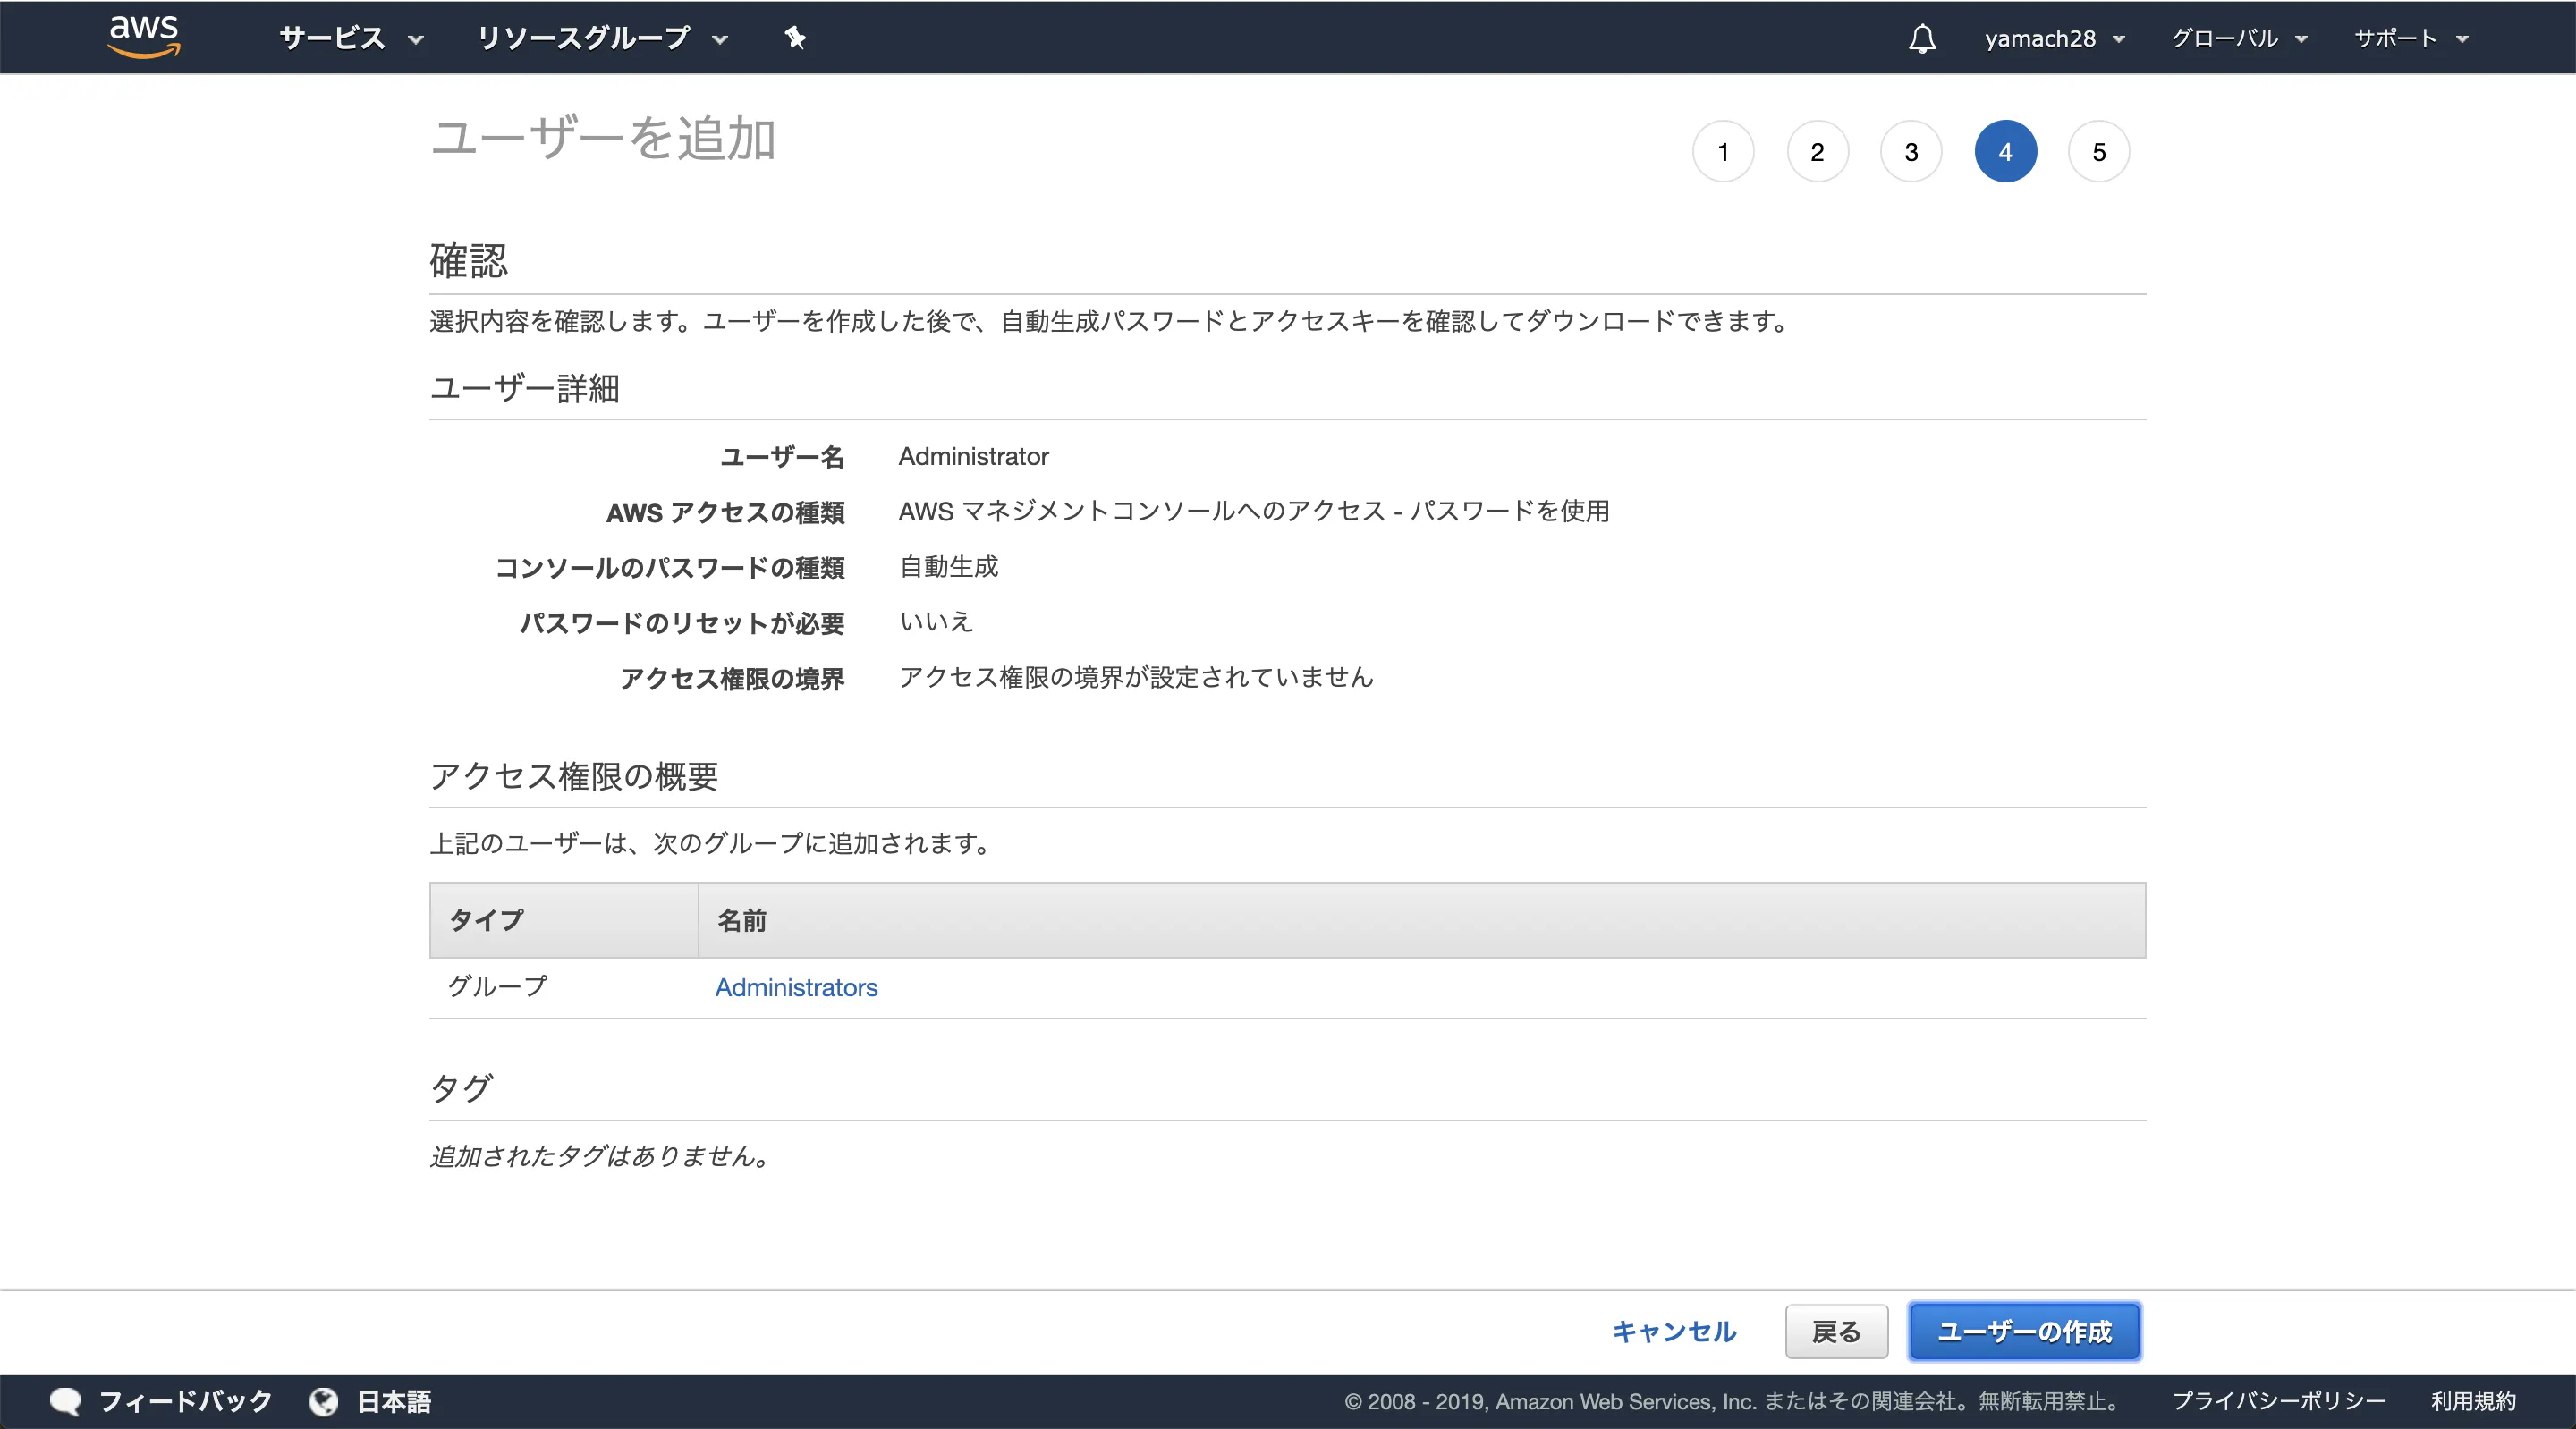This screenshot has height=1429, width=2576.
Task: Go to wizard step 3
Action: click(x=1911, y=152)
